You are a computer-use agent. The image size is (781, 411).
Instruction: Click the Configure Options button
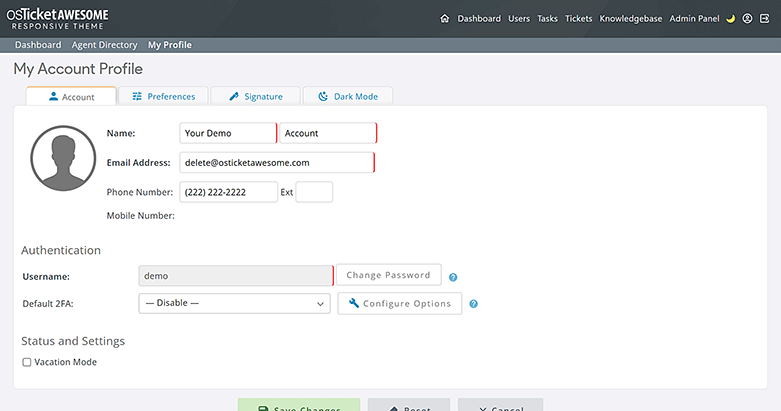[400, 303]
